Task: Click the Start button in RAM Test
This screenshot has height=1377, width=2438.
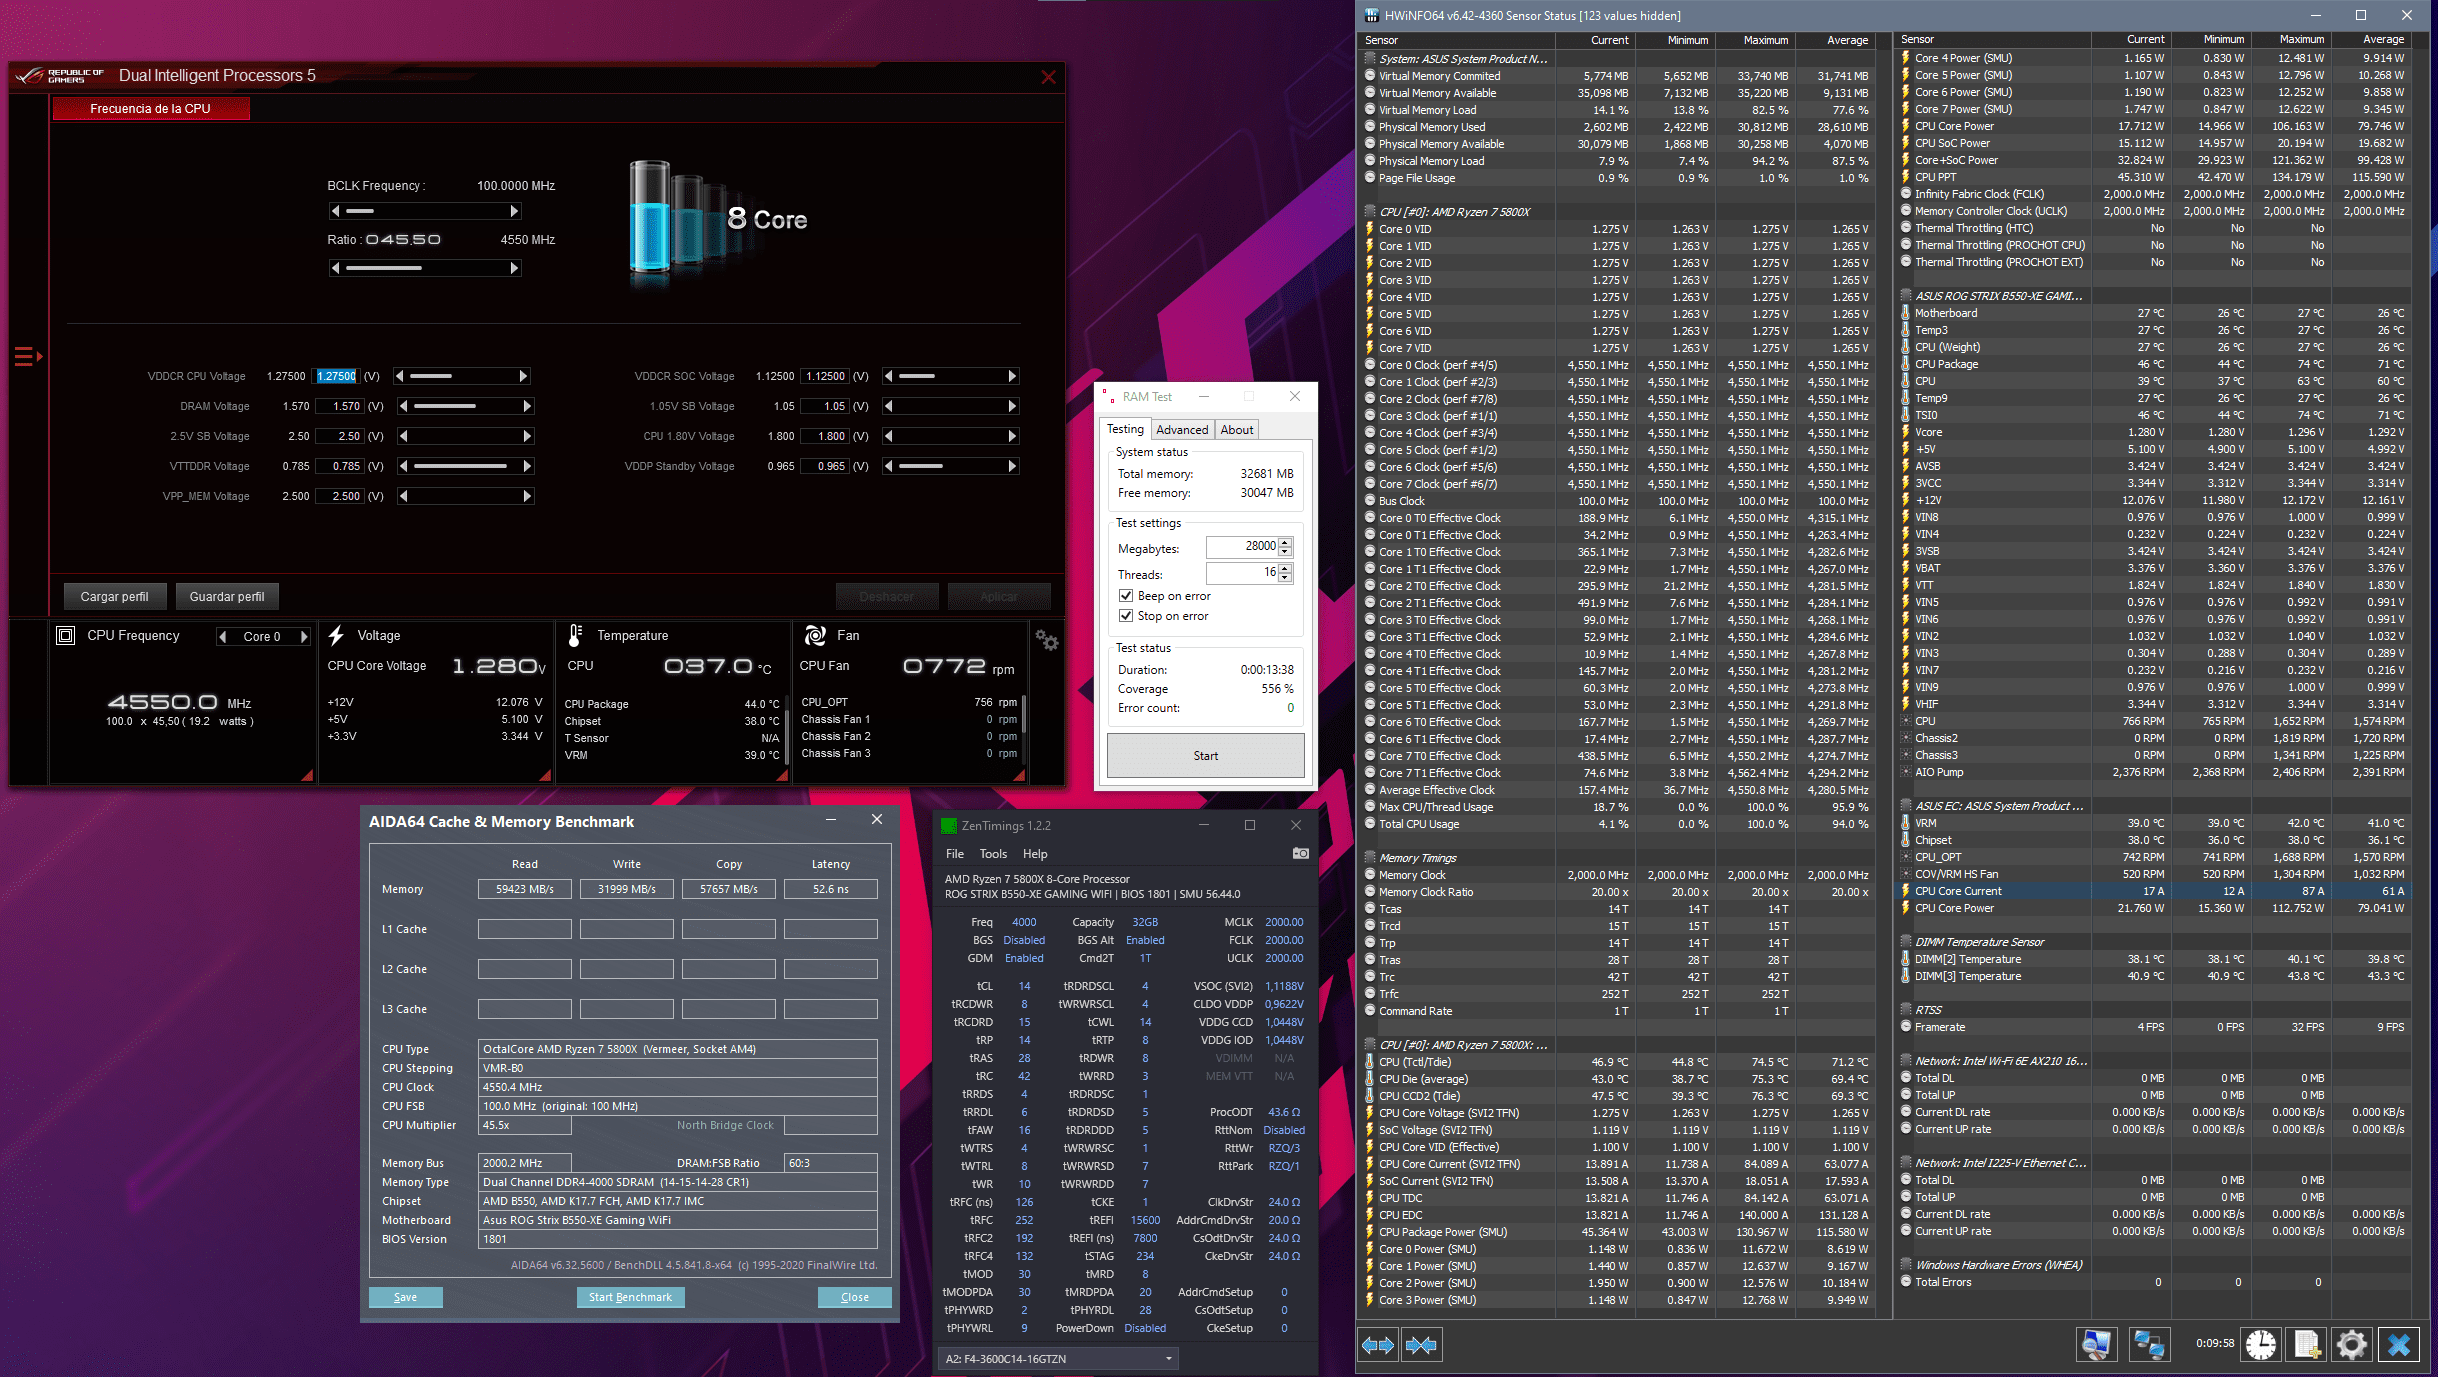Action: coord(1204,756)
